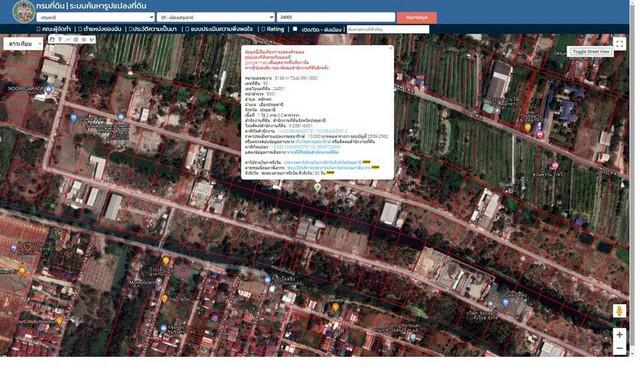The image size is (640, 373).
Task: Zoom out of the map with the minus button
Action: tap(619, 348)
